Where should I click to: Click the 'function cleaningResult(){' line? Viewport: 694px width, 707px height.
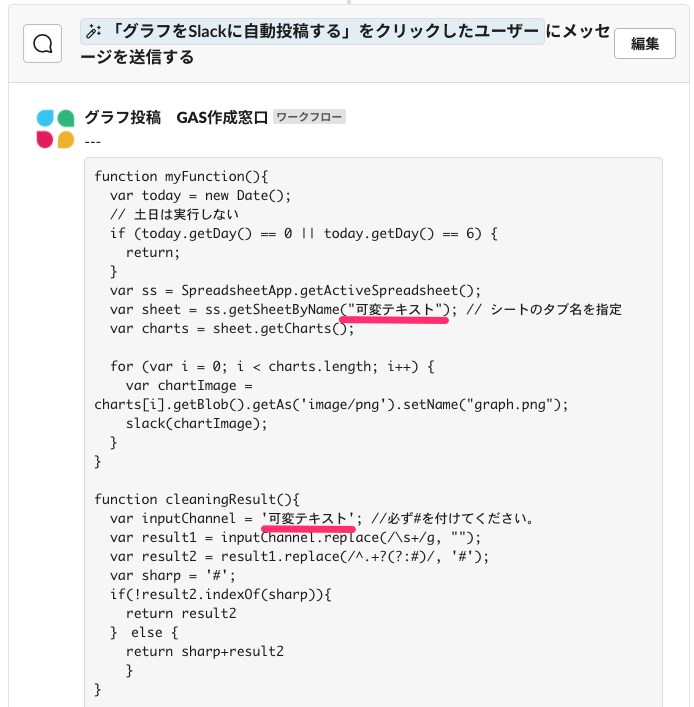tap(197, 500)
